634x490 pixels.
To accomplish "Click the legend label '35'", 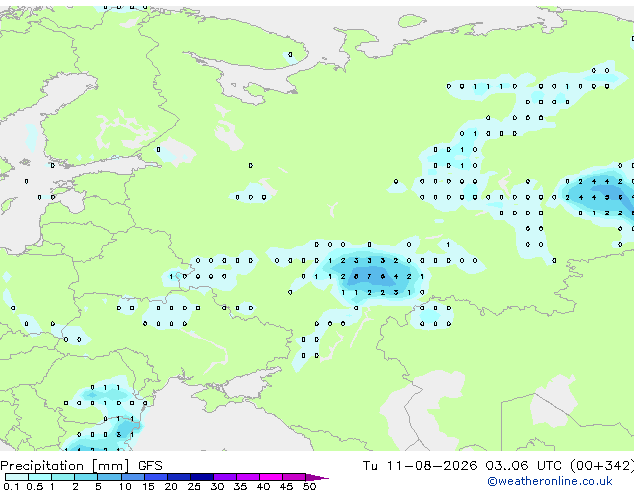I will click(x=240, y=486).
